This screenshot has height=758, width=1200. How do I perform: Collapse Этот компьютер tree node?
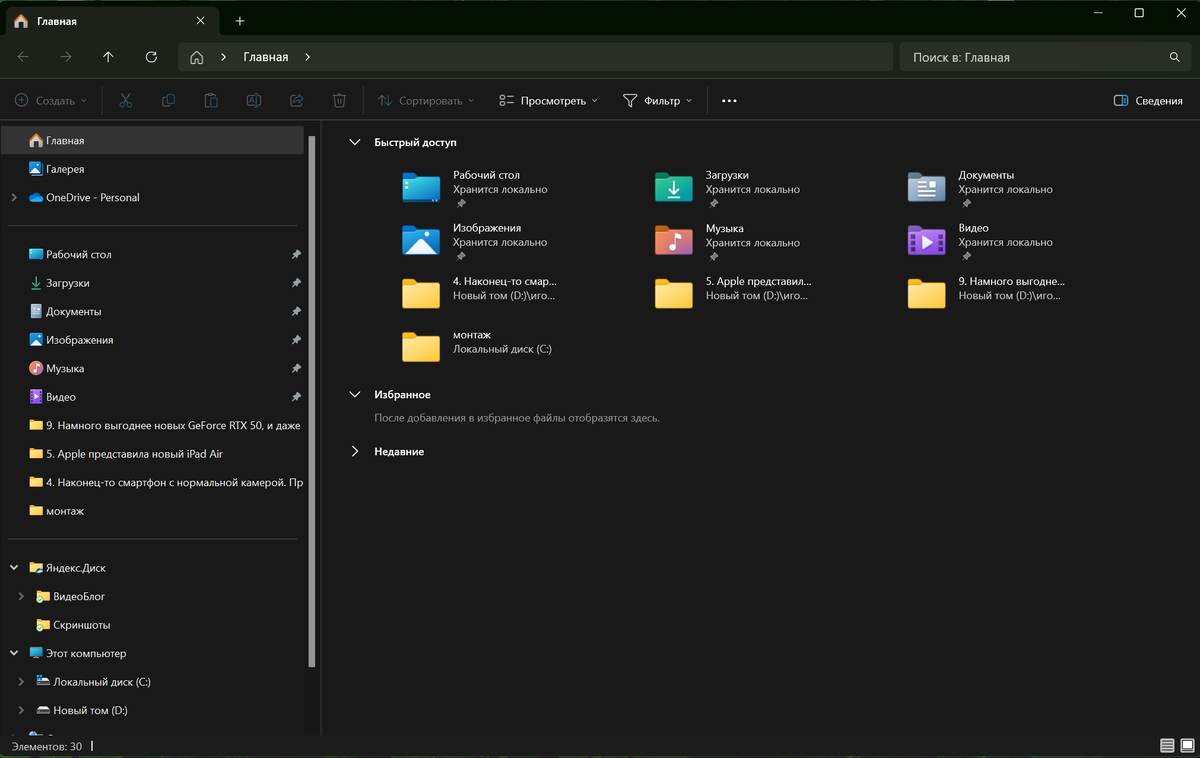[14, 654]
